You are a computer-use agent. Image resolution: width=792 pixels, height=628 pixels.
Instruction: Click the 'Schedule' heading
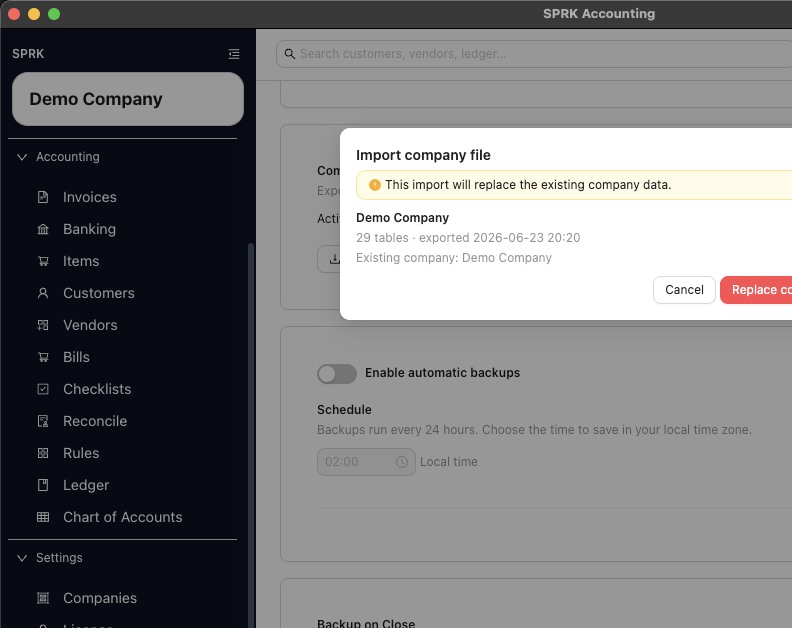pyautogui.click(x=344, y=410)
